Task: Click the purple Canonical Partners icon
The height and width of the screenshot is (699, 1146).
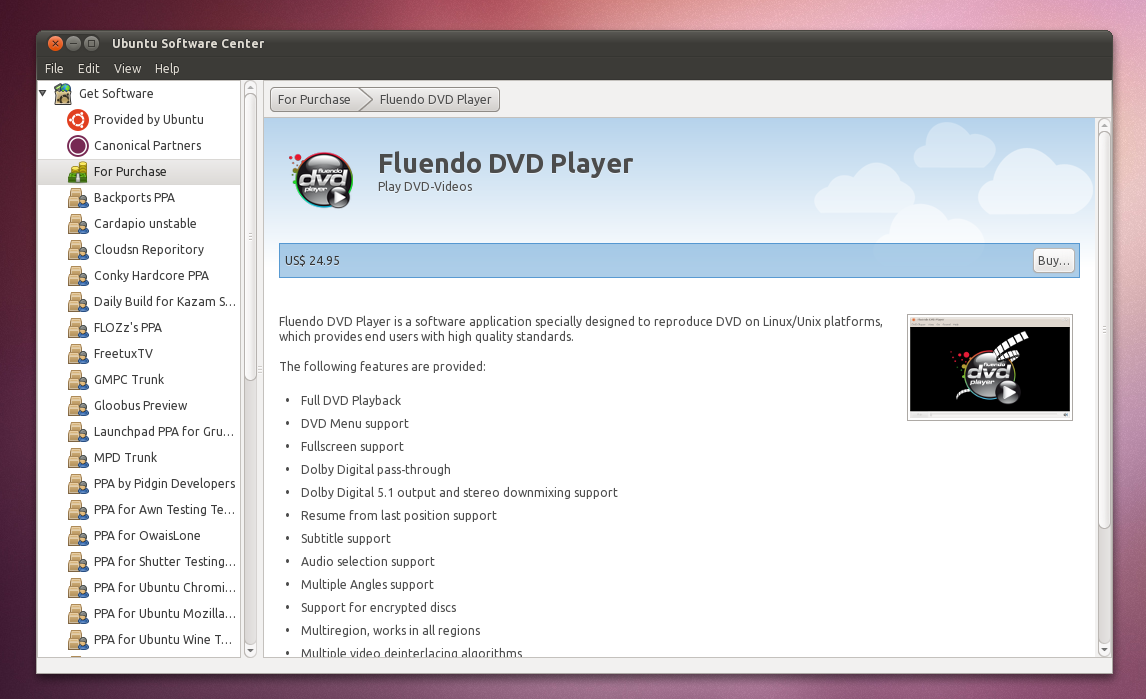Action: point(77,146)
